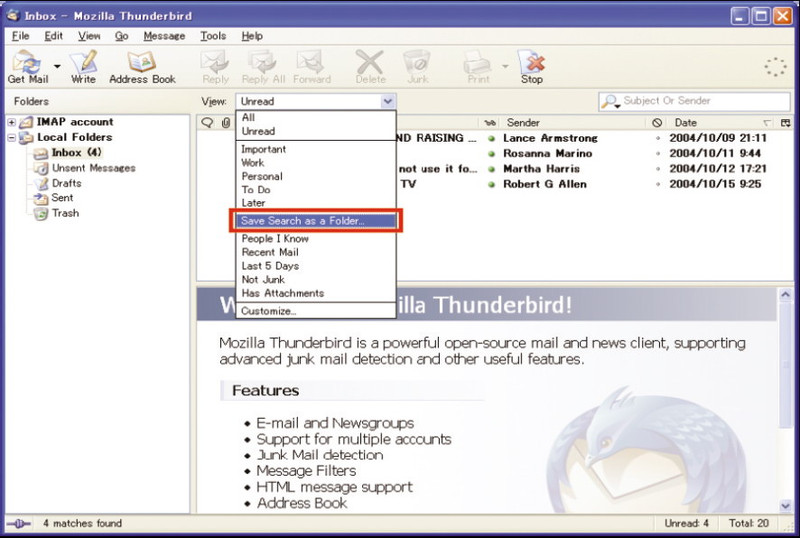Click the Get Mail toolbar icon
The height and width of the screenshot is (538, 800).
(28, 67)
